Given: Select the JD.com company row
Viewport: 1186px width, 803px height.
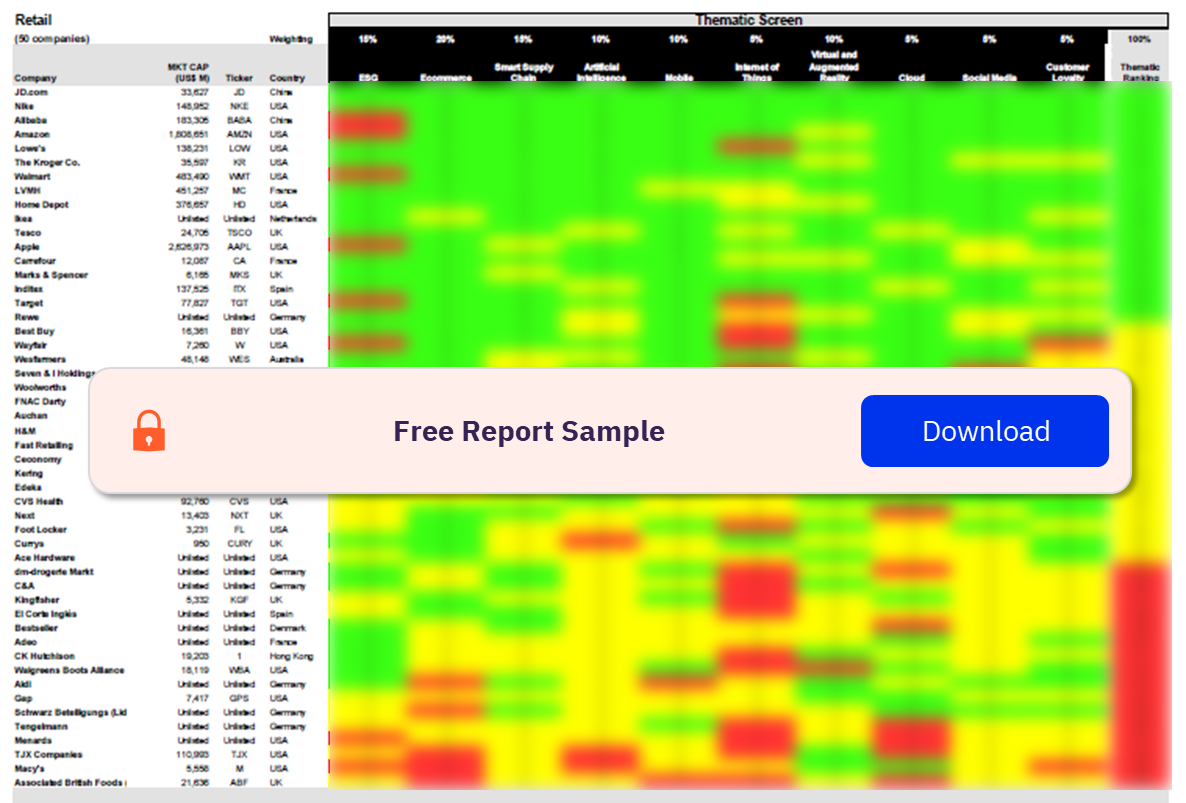Looking at the screenshot, I should (170, 92).
